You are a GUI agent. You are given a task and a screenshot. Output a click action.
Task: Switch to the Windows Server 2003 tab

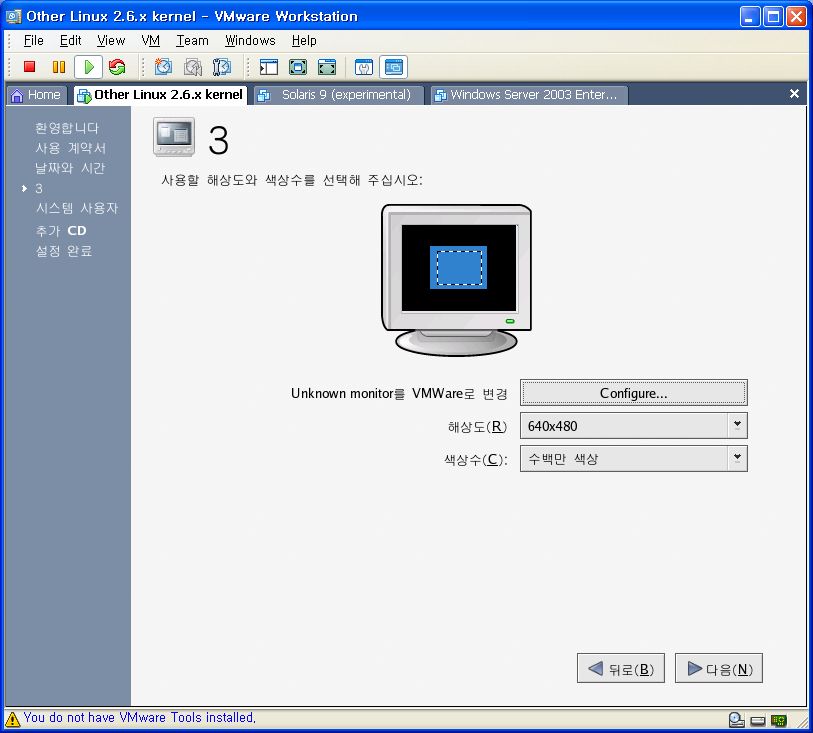527,95
